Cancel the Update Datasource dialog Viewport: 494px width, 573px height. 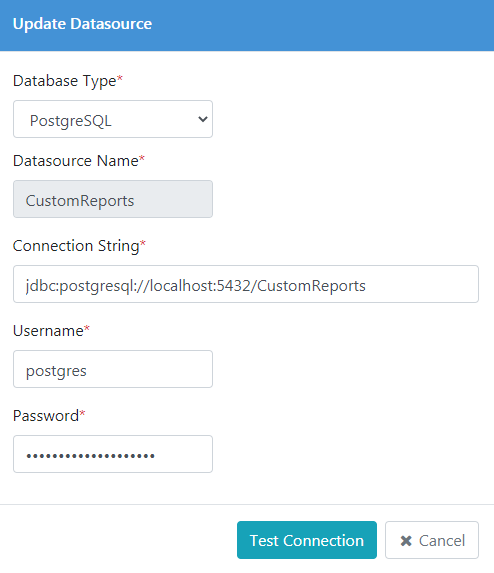pos(432,540)
